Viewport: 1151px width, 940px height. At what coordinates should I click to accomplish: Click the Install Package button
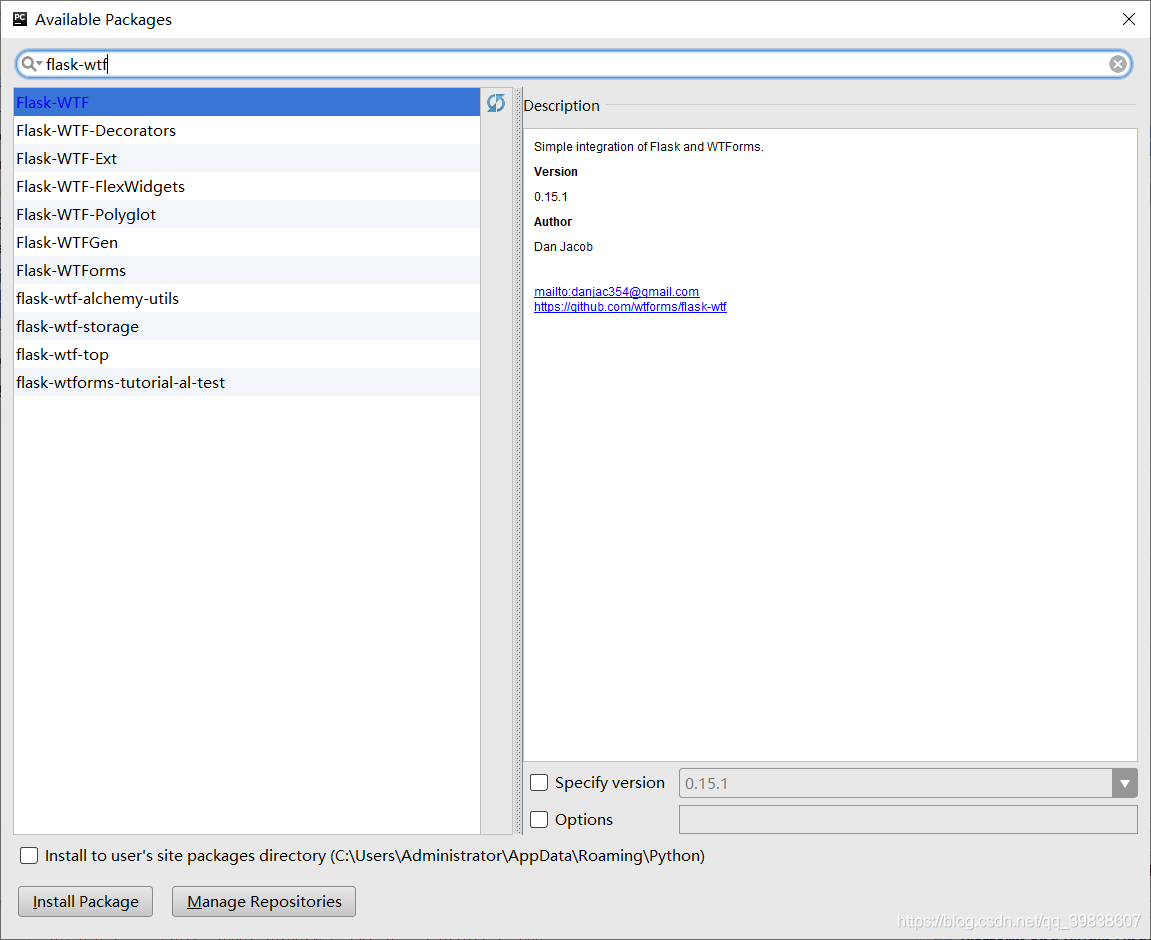pyautogui.click(x=85, y=902)
